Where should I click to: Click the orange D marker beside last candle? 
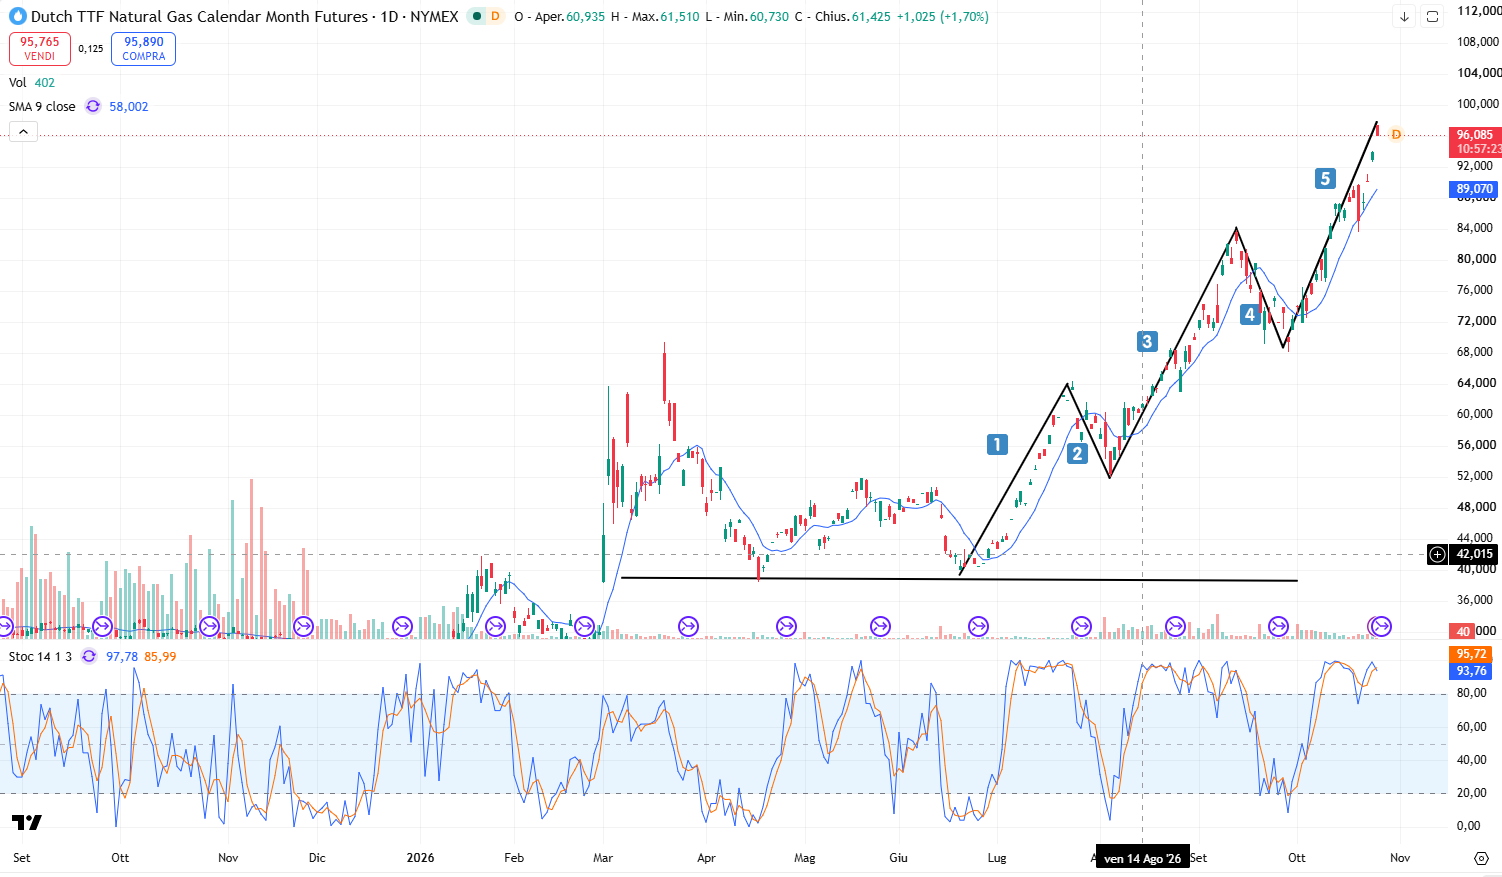(x=1396, y=134)
